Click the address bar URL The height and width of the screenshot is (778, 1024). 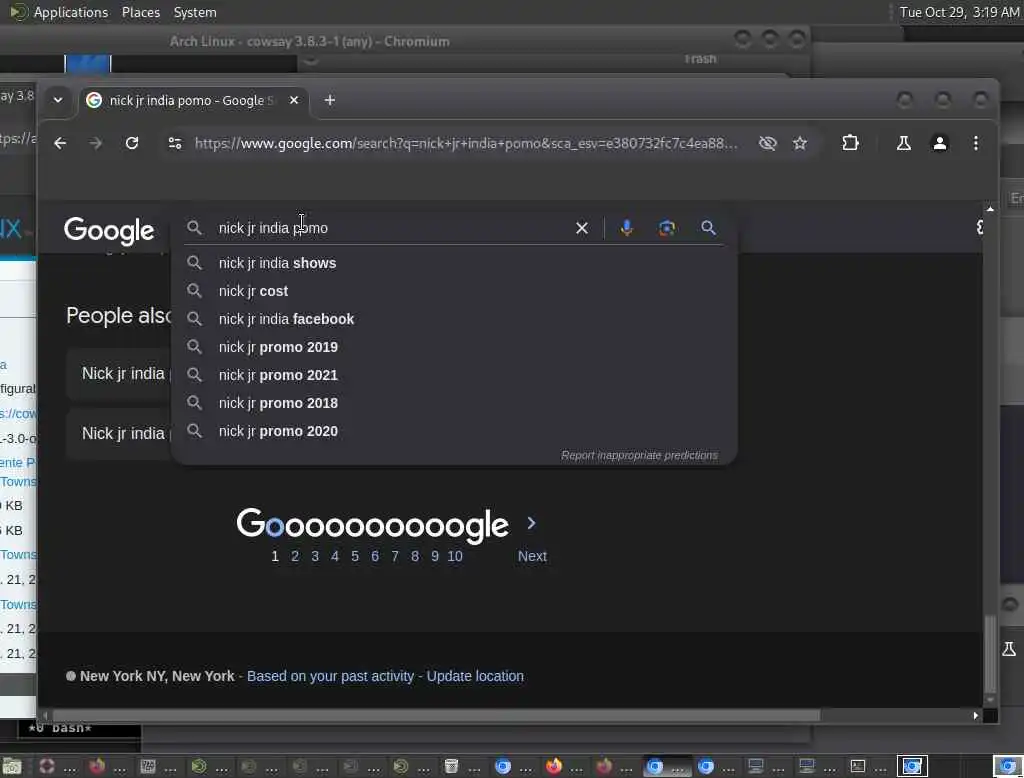pos(466,143)
